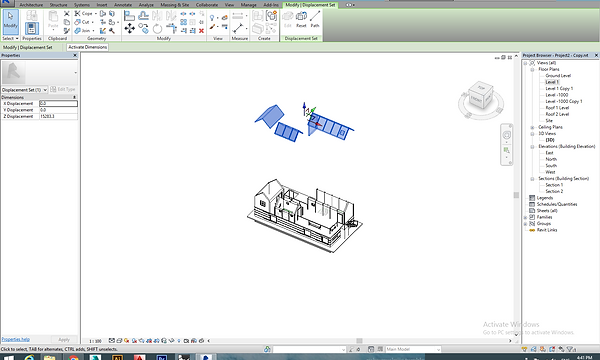Open the Structure ribbon tab
Screen dimensions: 600x360
click(59, 5)
